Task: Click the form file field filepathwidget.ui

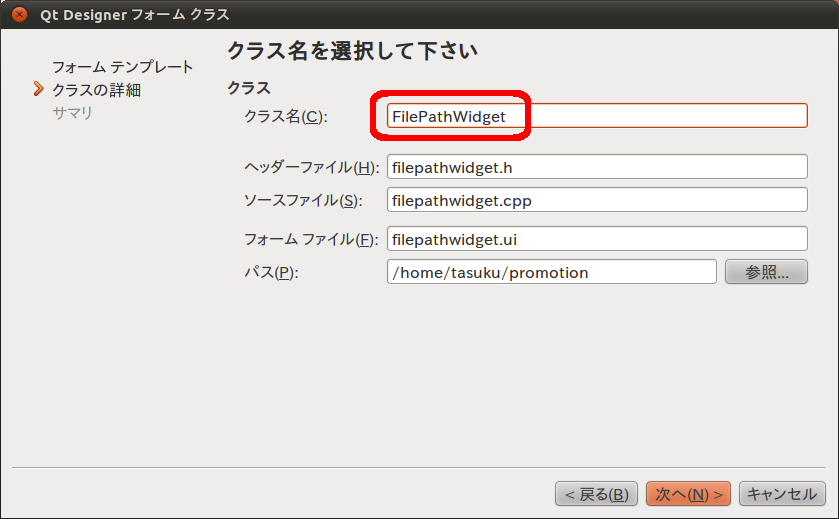Action: point(596,239)
